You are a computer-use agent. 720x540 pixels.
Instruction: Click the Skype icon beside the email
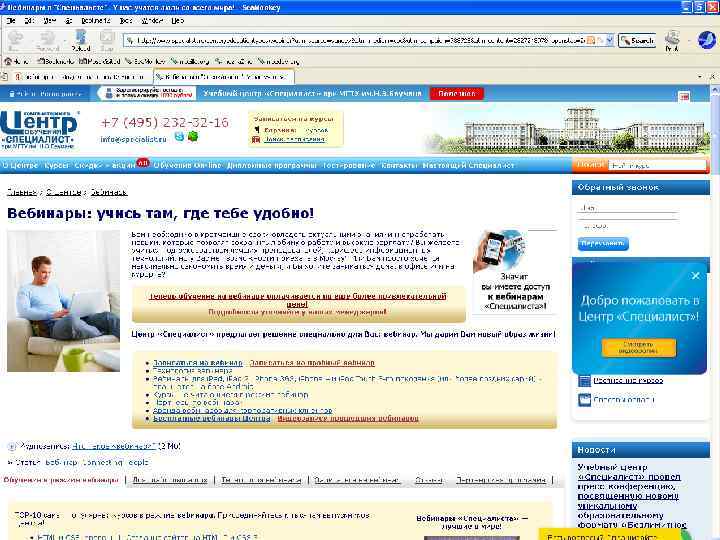coord(179,136)
